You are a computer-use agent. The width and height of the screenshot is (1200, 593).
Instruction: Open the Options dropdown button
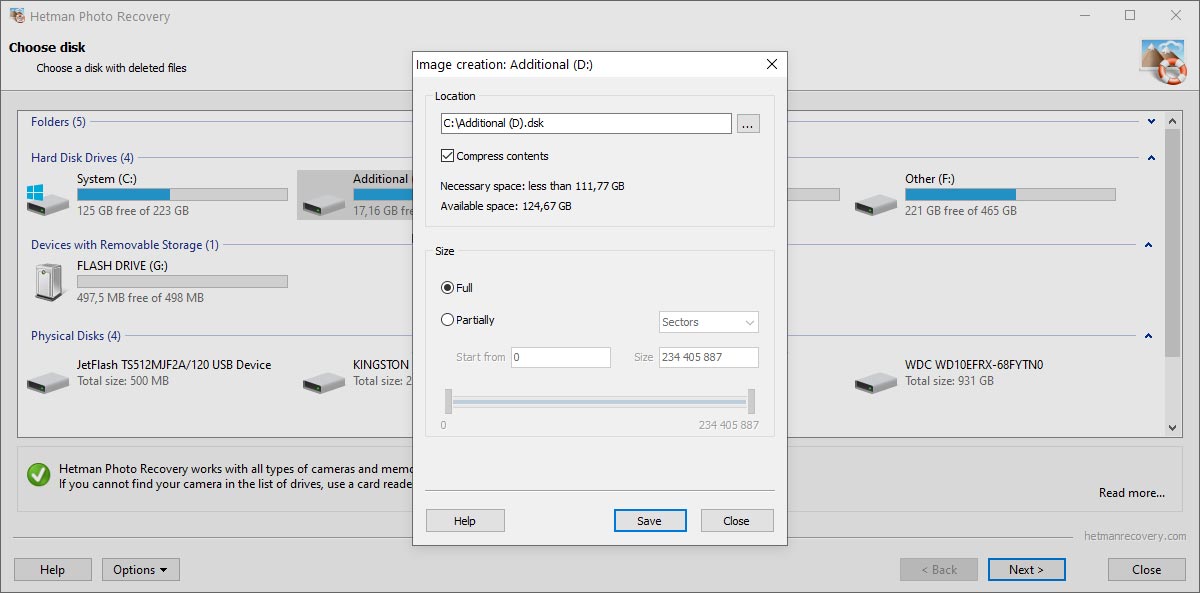click(x=141, y=570)
